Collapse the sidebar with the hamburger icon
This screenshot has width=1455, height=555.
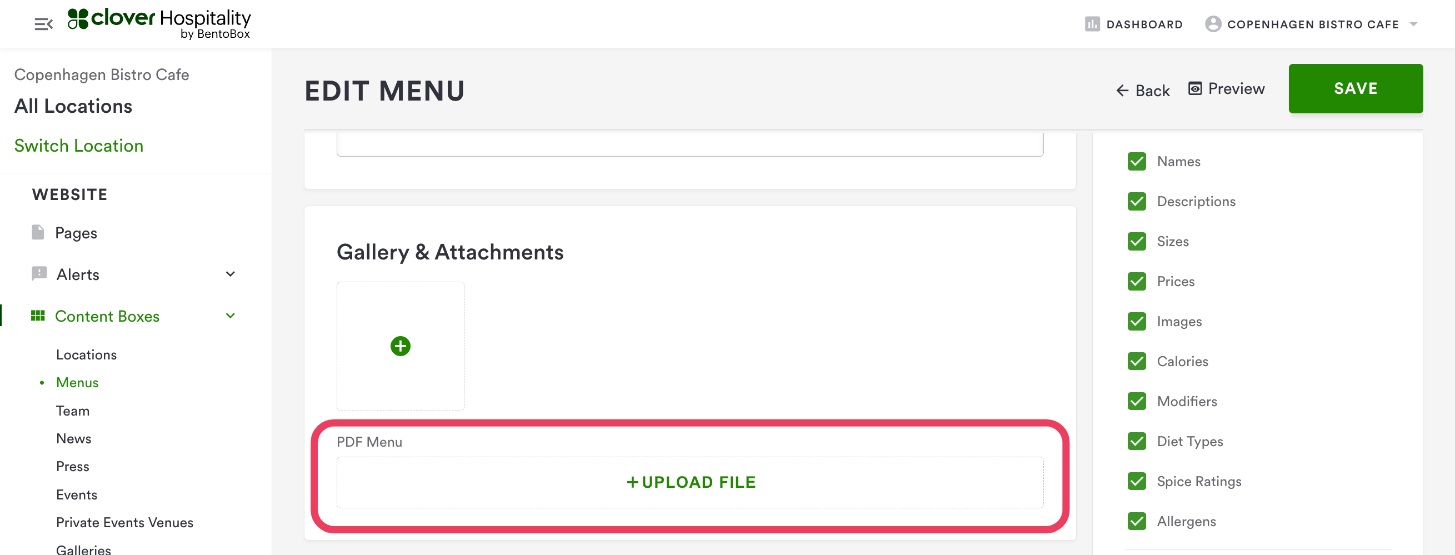[x=43, y=24]
